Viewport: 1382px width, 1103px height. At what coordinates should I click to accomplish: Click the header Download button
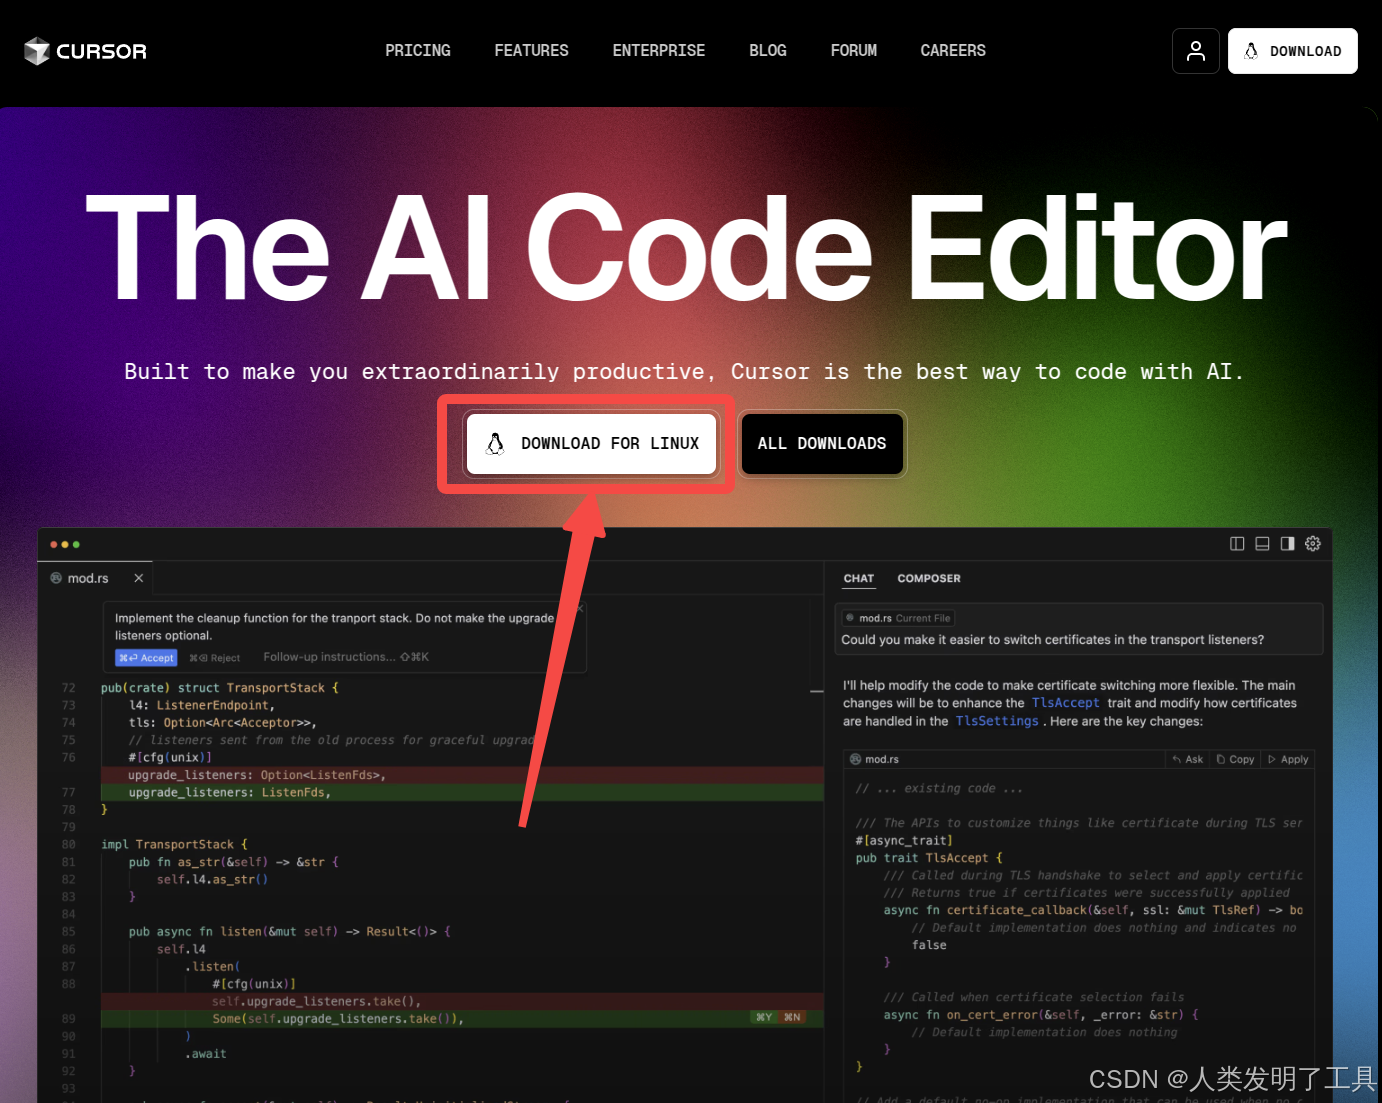point(1292,51)
